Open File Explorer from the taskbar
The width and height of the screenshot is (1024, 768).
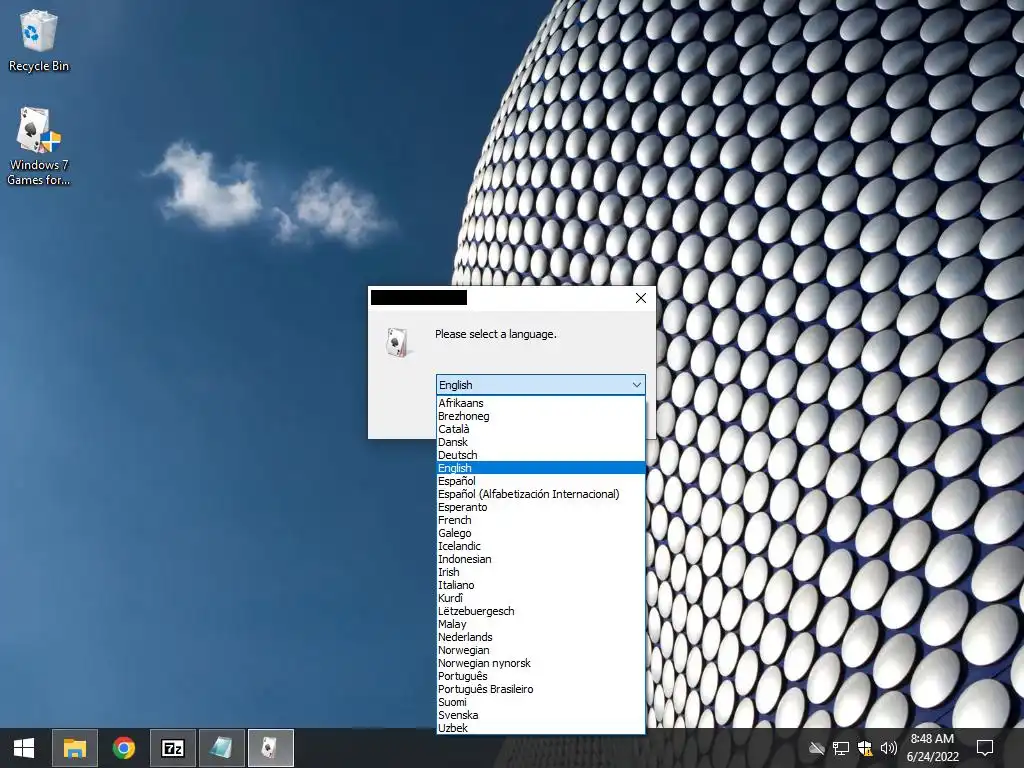click(x=74, y=748)
